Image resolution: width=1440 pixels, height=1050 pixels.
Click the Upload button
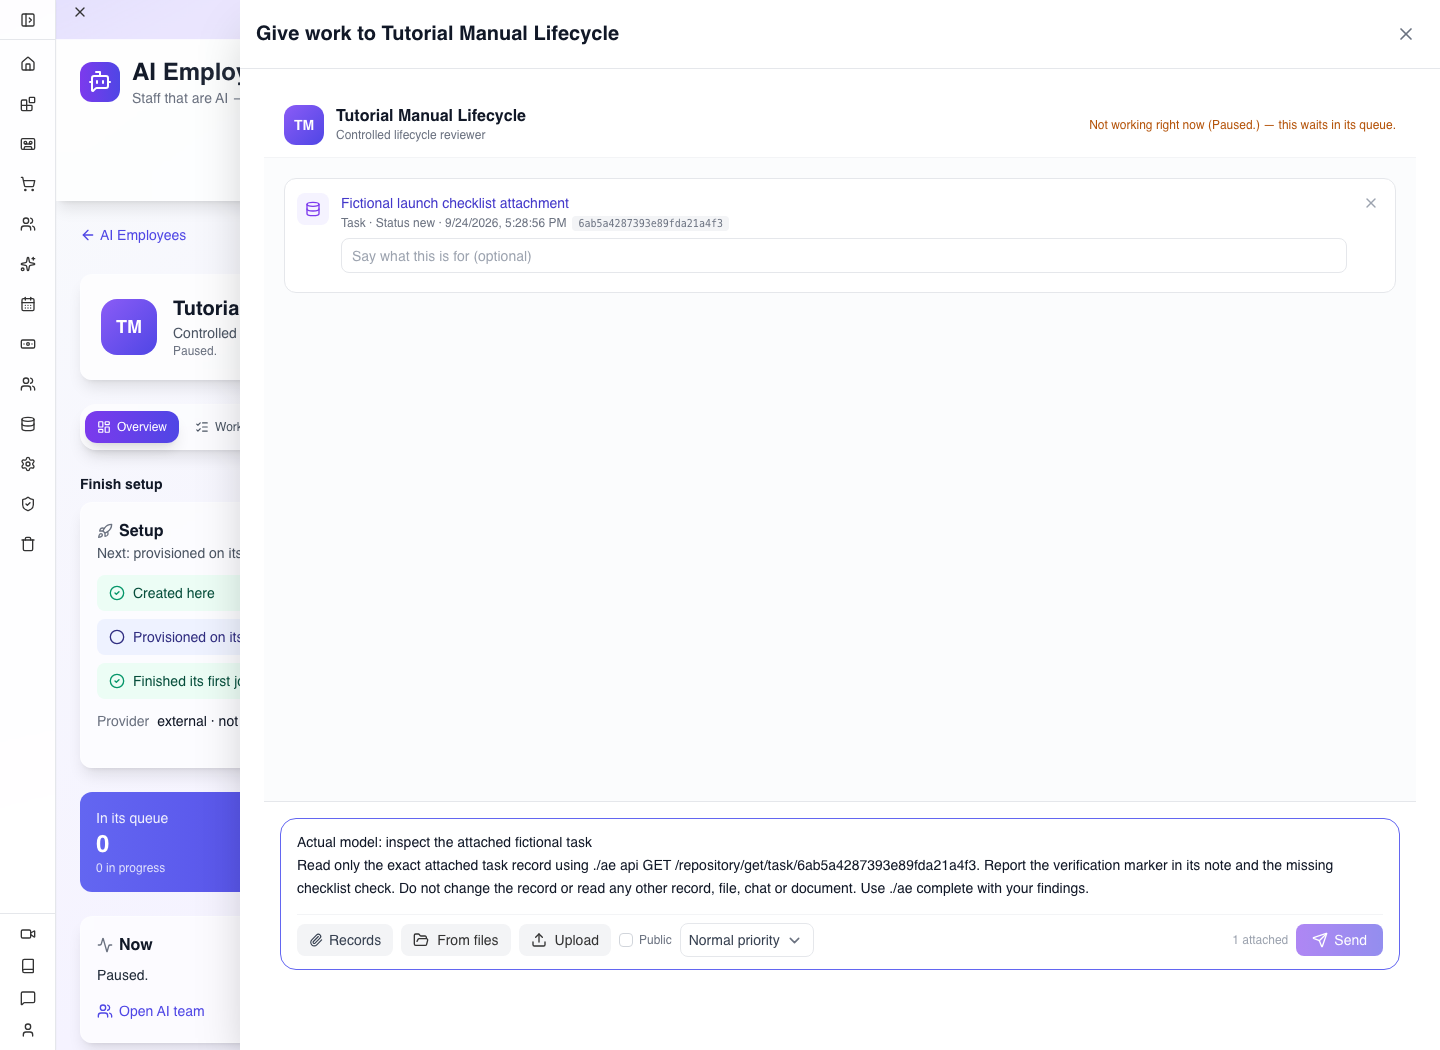[x=565, y=940]
